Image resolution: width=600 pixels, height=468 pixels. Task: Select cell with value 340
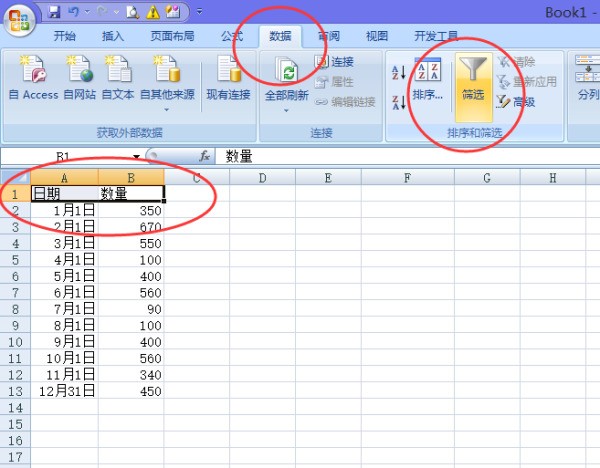[131, 374]
